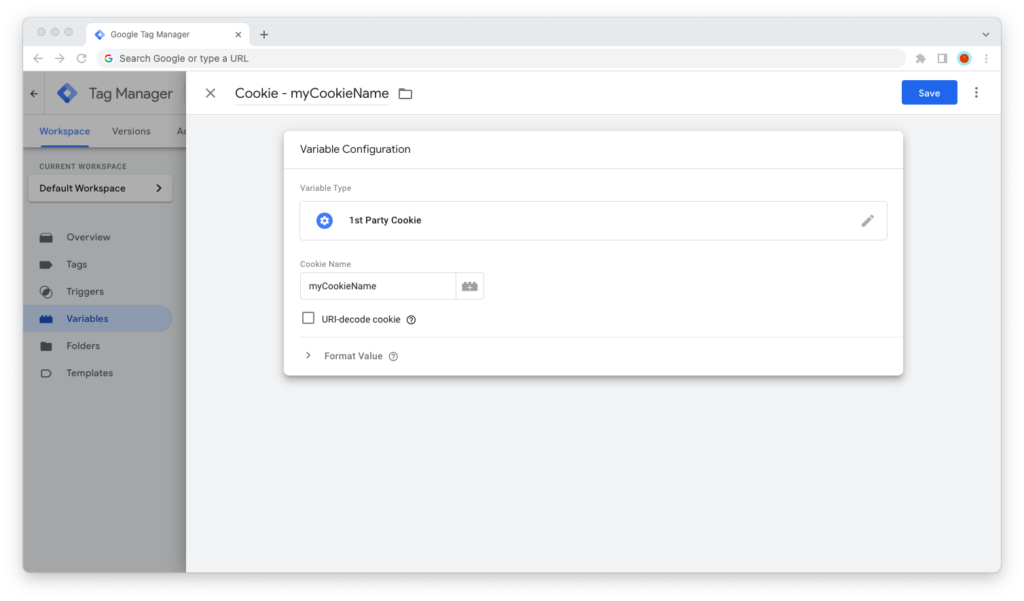Click the browser back arrow
This screenshot has width=1024, height=601.
click(x=38, y=58)
